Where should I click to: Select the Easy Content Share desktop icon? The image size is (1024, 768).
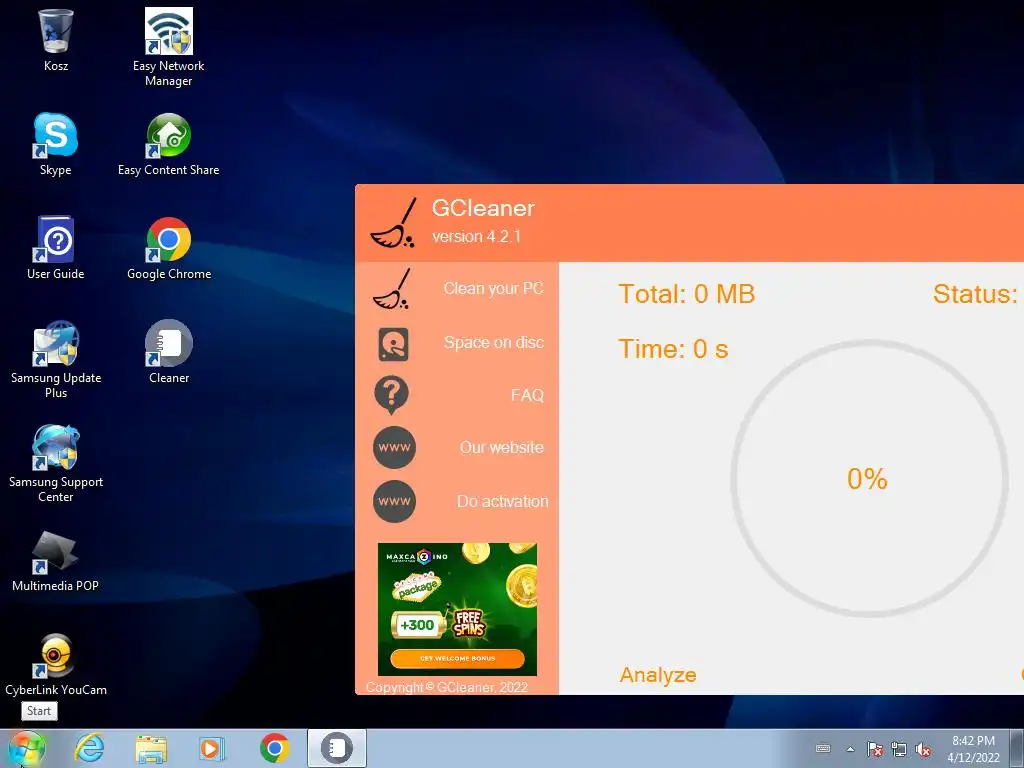pyautogui.click(x=168, y=144)
